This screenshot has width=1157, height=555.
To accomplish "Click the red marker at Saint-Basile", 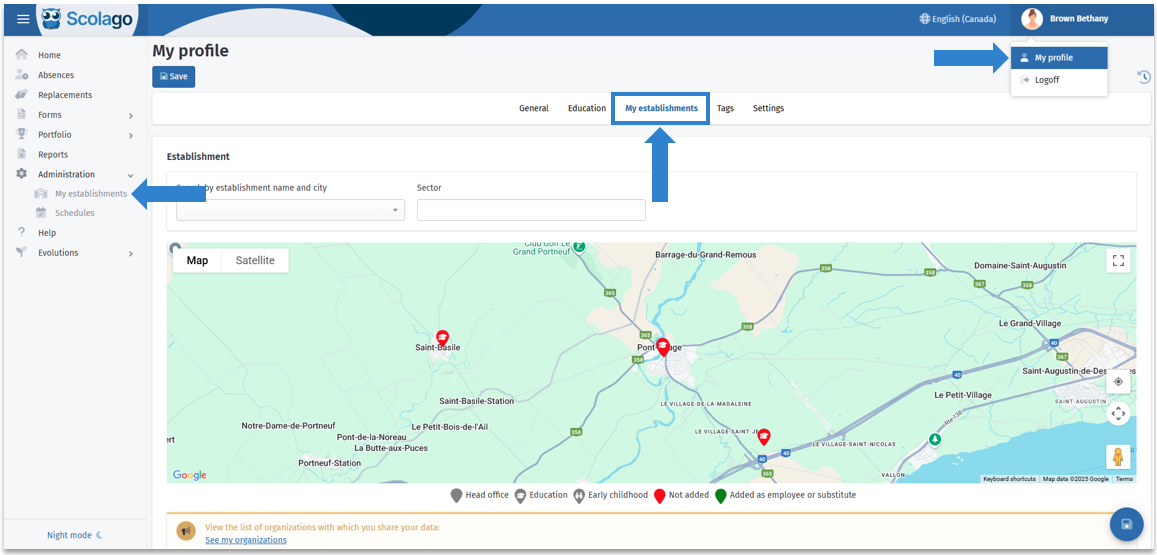I will (442, 338).
